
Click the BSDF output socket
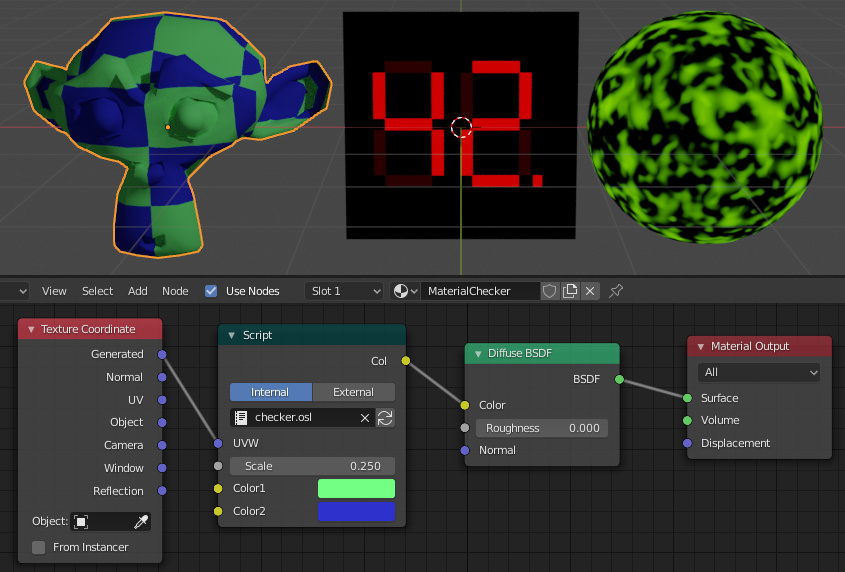coord(619,380)
